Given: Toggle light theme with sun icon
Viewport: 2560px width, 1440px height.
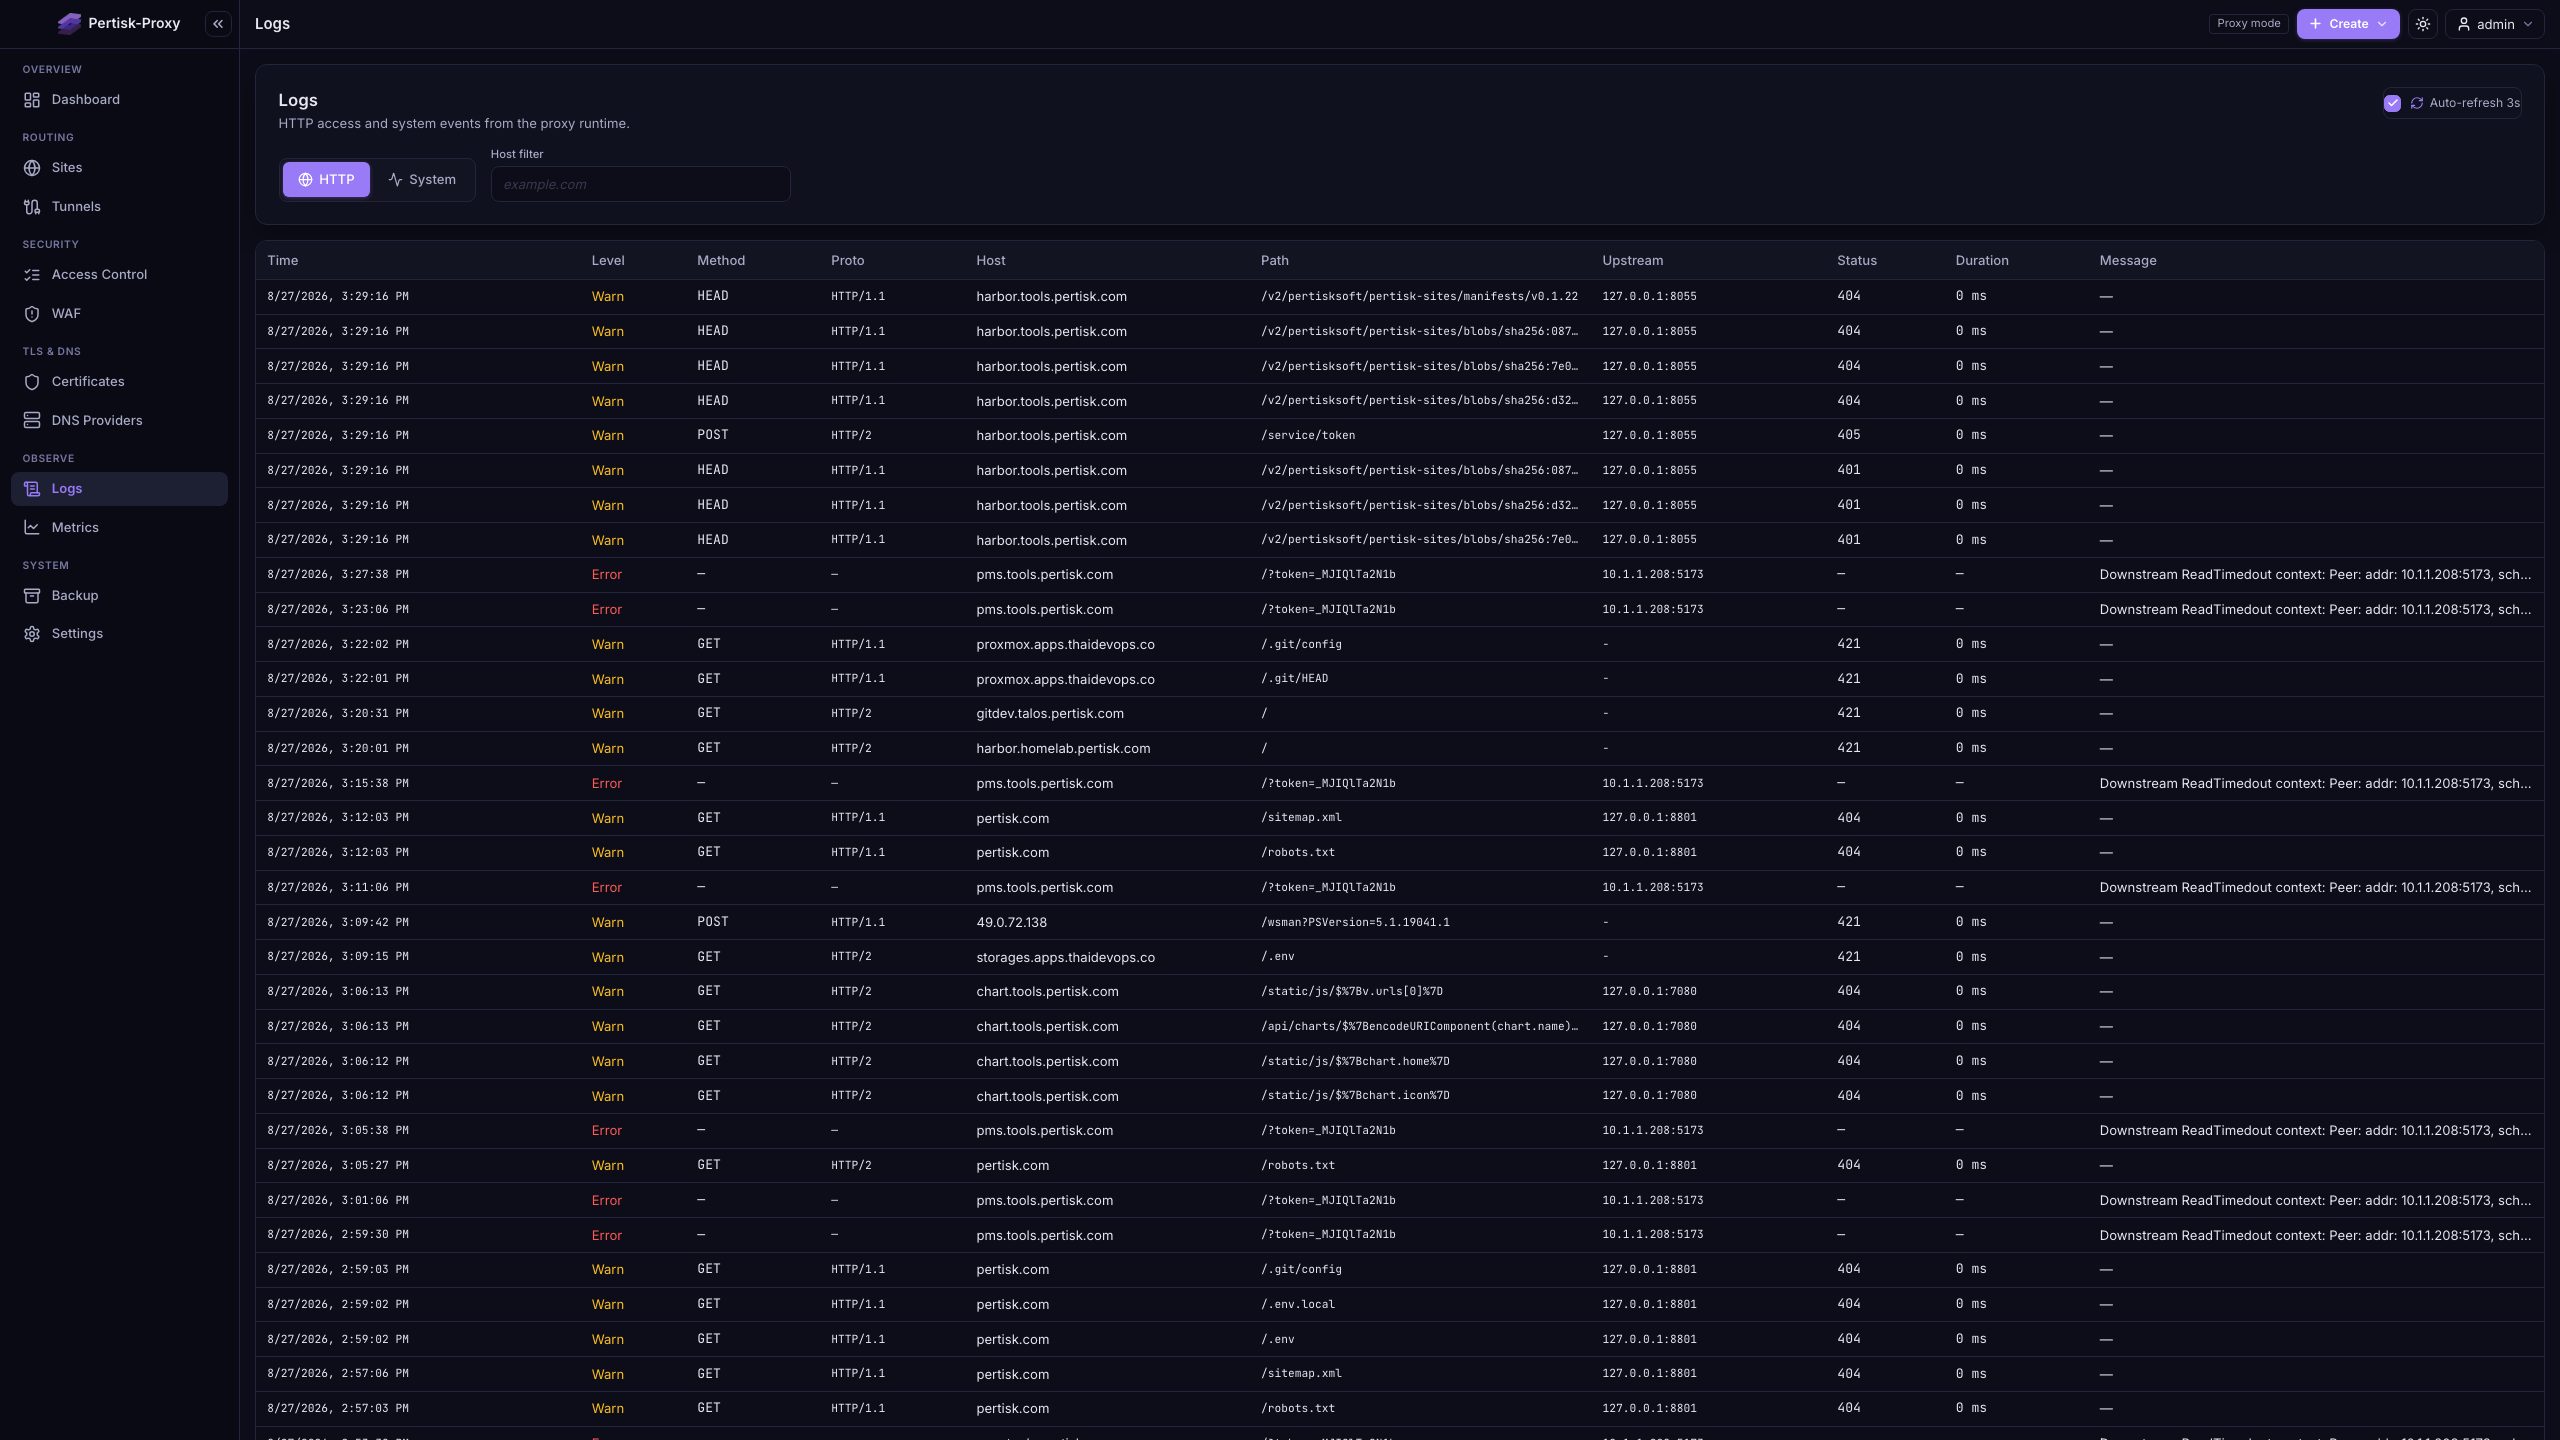Looking at the screenshot, I should (x=2422, y=24).
